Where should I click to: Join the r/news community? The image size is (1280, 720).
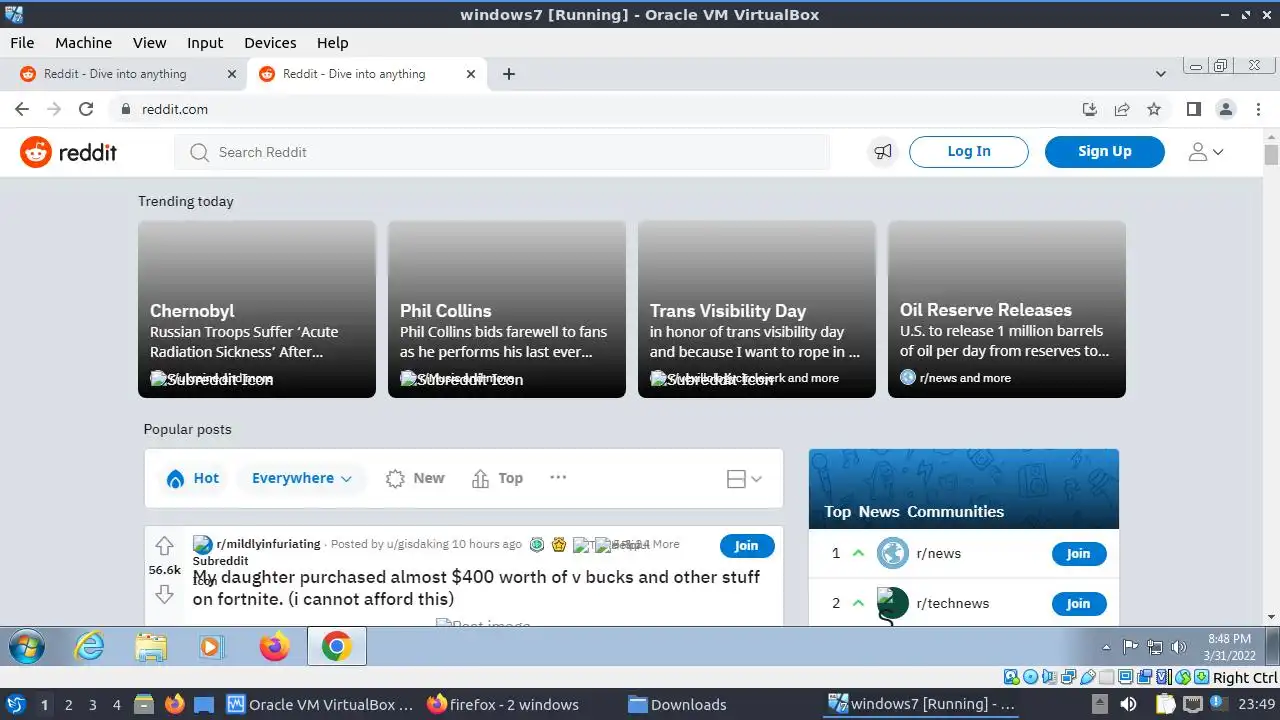click(x=1078, y=554)
